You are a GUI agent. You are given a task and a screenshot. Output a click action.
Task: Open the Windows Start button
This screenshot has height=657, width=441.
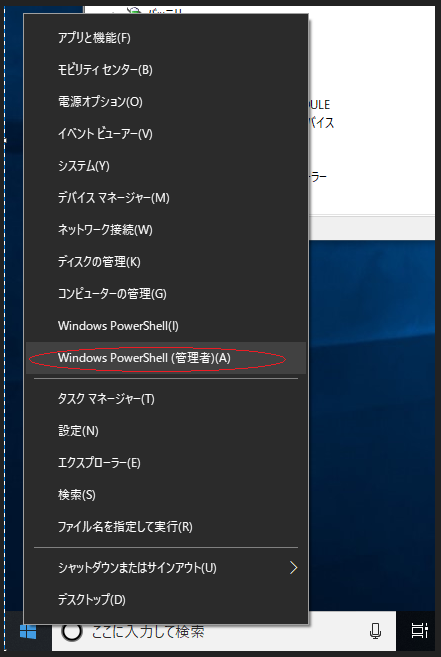28,631
